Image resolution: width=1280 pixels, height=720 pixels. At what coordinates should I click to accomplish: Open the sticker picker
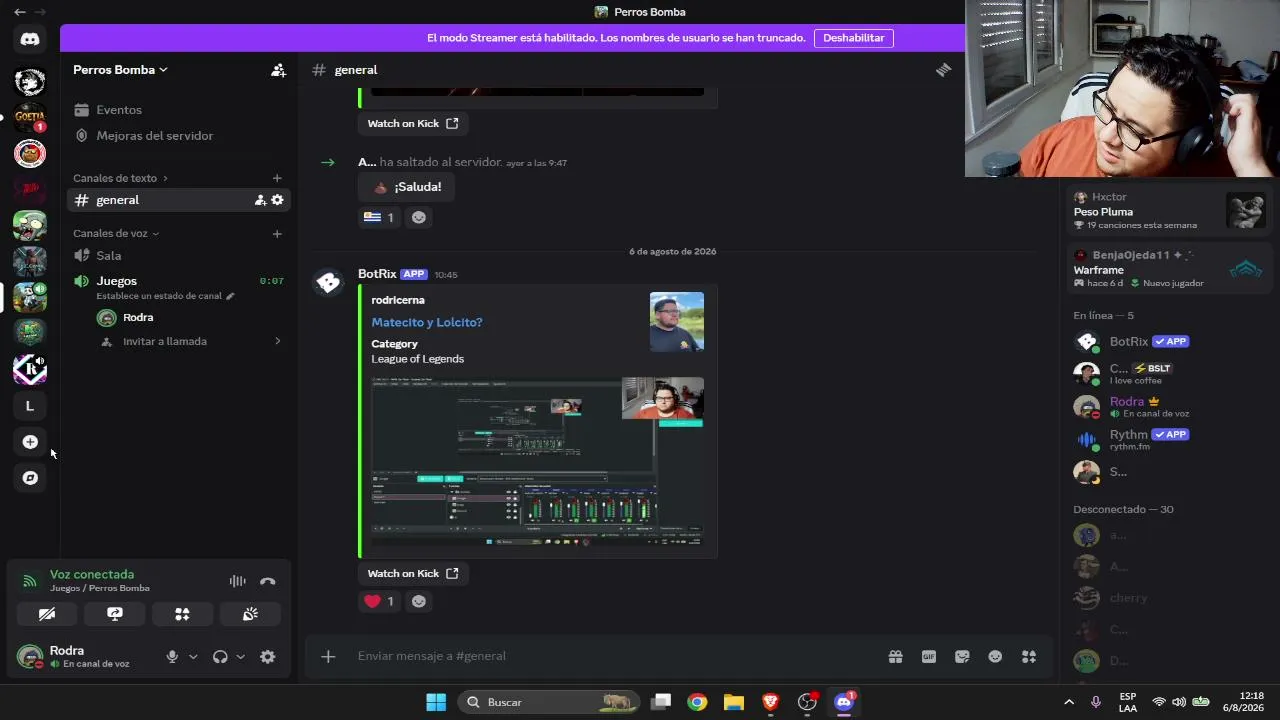click(962, 656)
